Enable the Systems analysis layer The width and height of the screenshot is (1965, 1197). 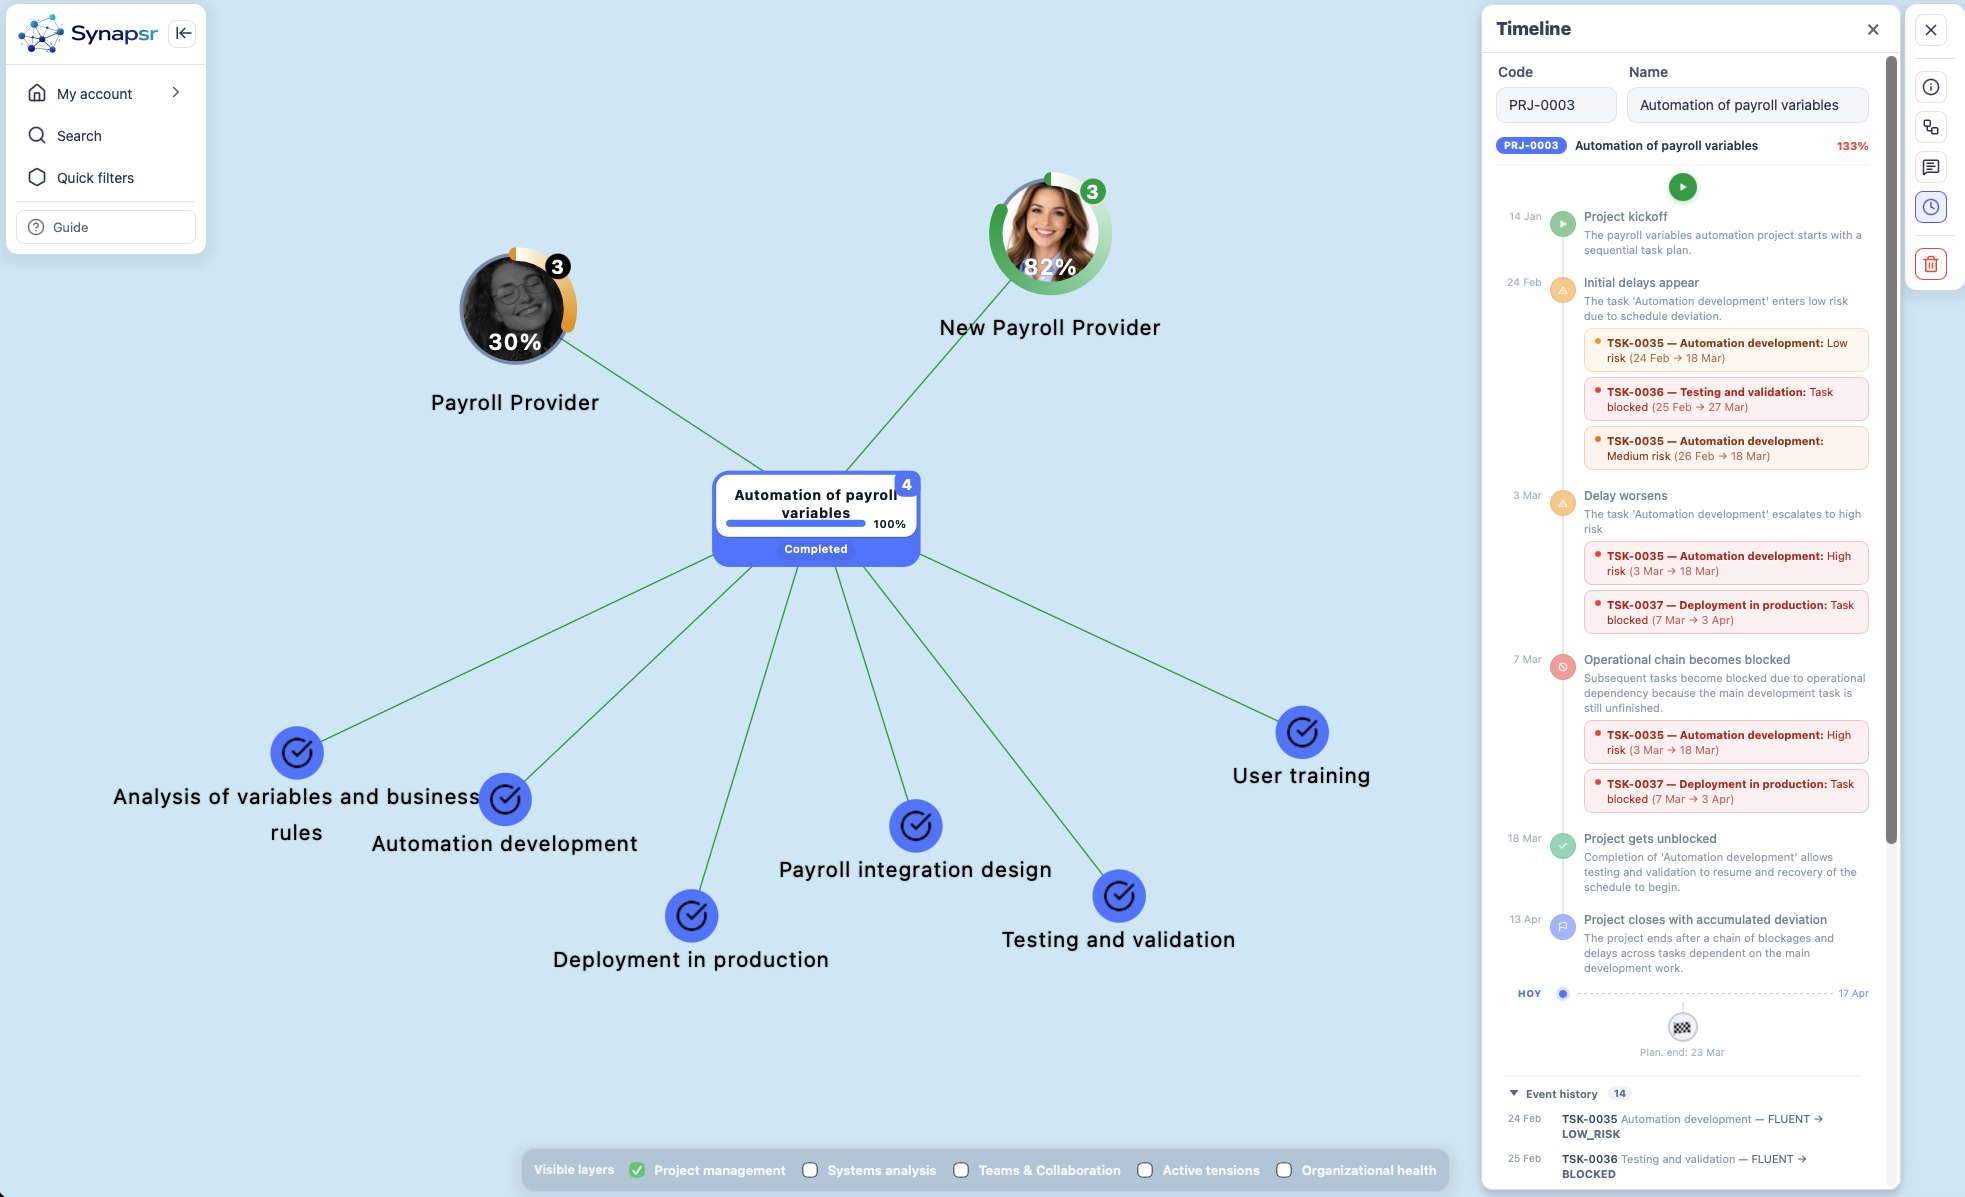coord(808,1169)
